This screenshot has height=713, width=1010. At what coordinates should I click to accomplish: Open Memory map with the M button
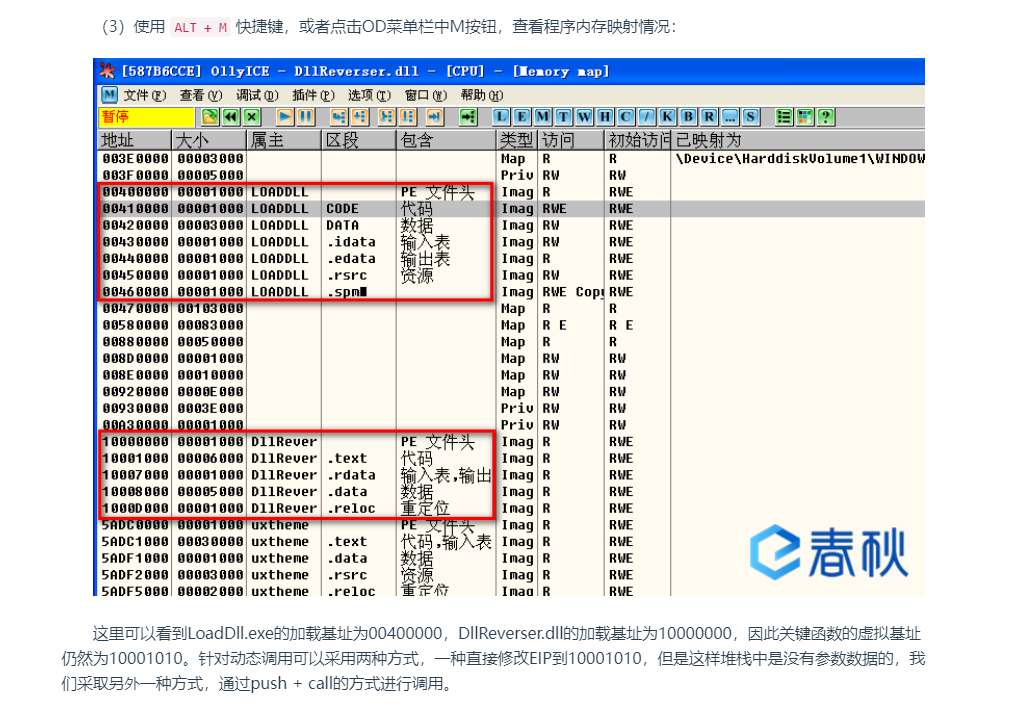coord(541,117)
